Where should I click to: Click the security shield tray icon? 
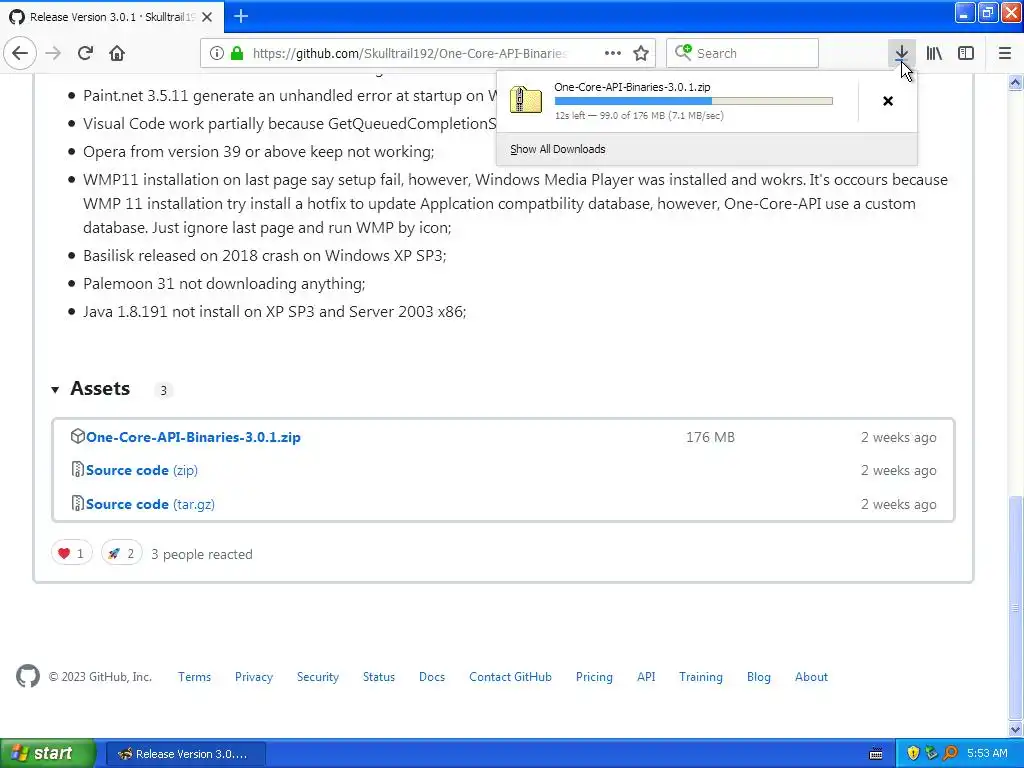tap(913, 754)
